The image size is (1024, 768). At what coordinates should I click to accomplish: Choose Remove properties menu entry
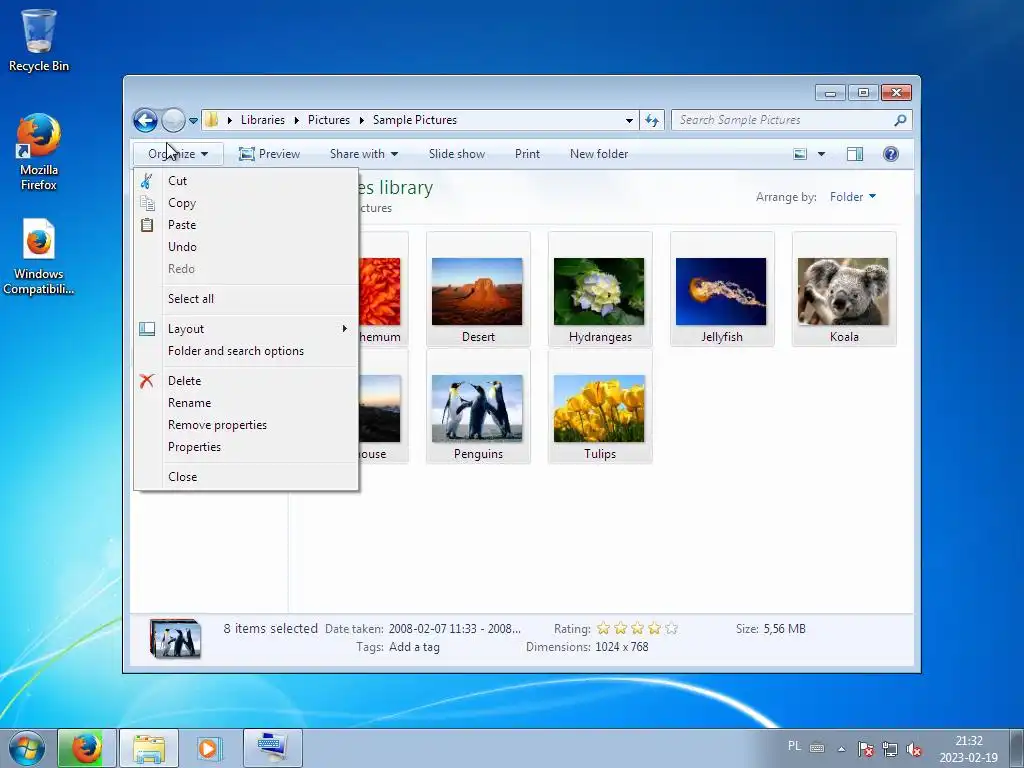pos(246,425)
